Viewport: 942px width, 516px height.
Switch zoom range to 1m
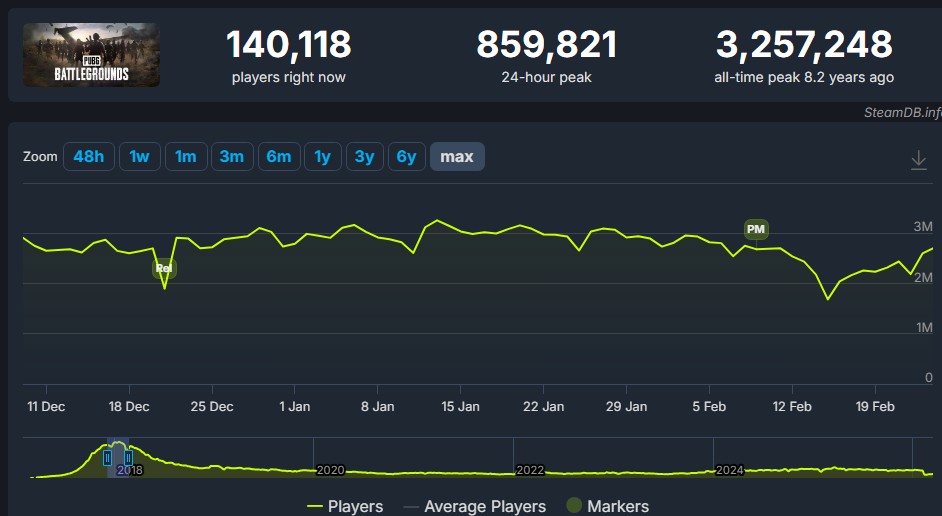[185, 157]
